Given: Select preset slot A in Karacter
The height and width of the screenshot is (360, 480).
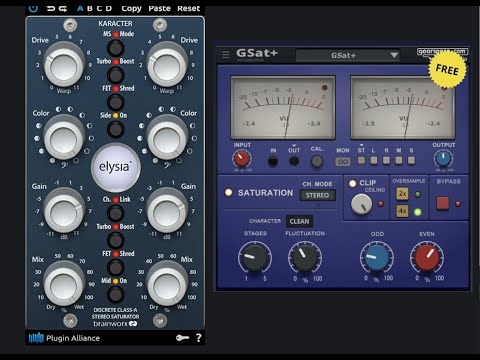Looking at the screenshot, I should coord(80,8).
